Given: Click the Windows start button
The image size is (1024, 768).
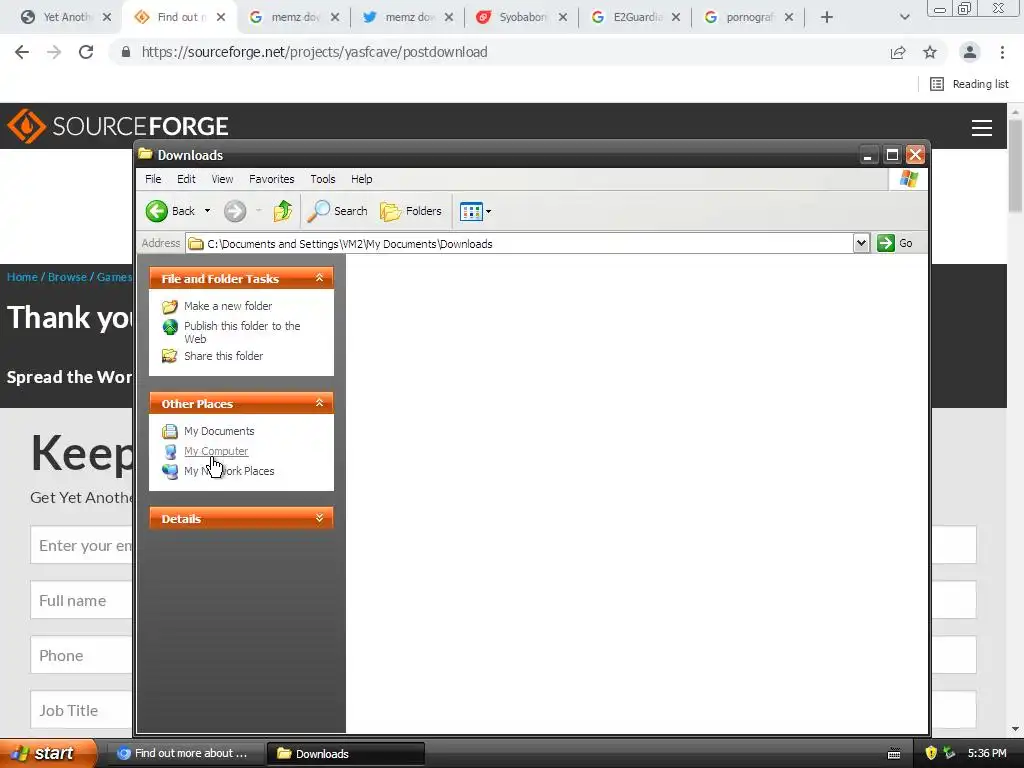Looking at the screenshot, I should 48,753.
